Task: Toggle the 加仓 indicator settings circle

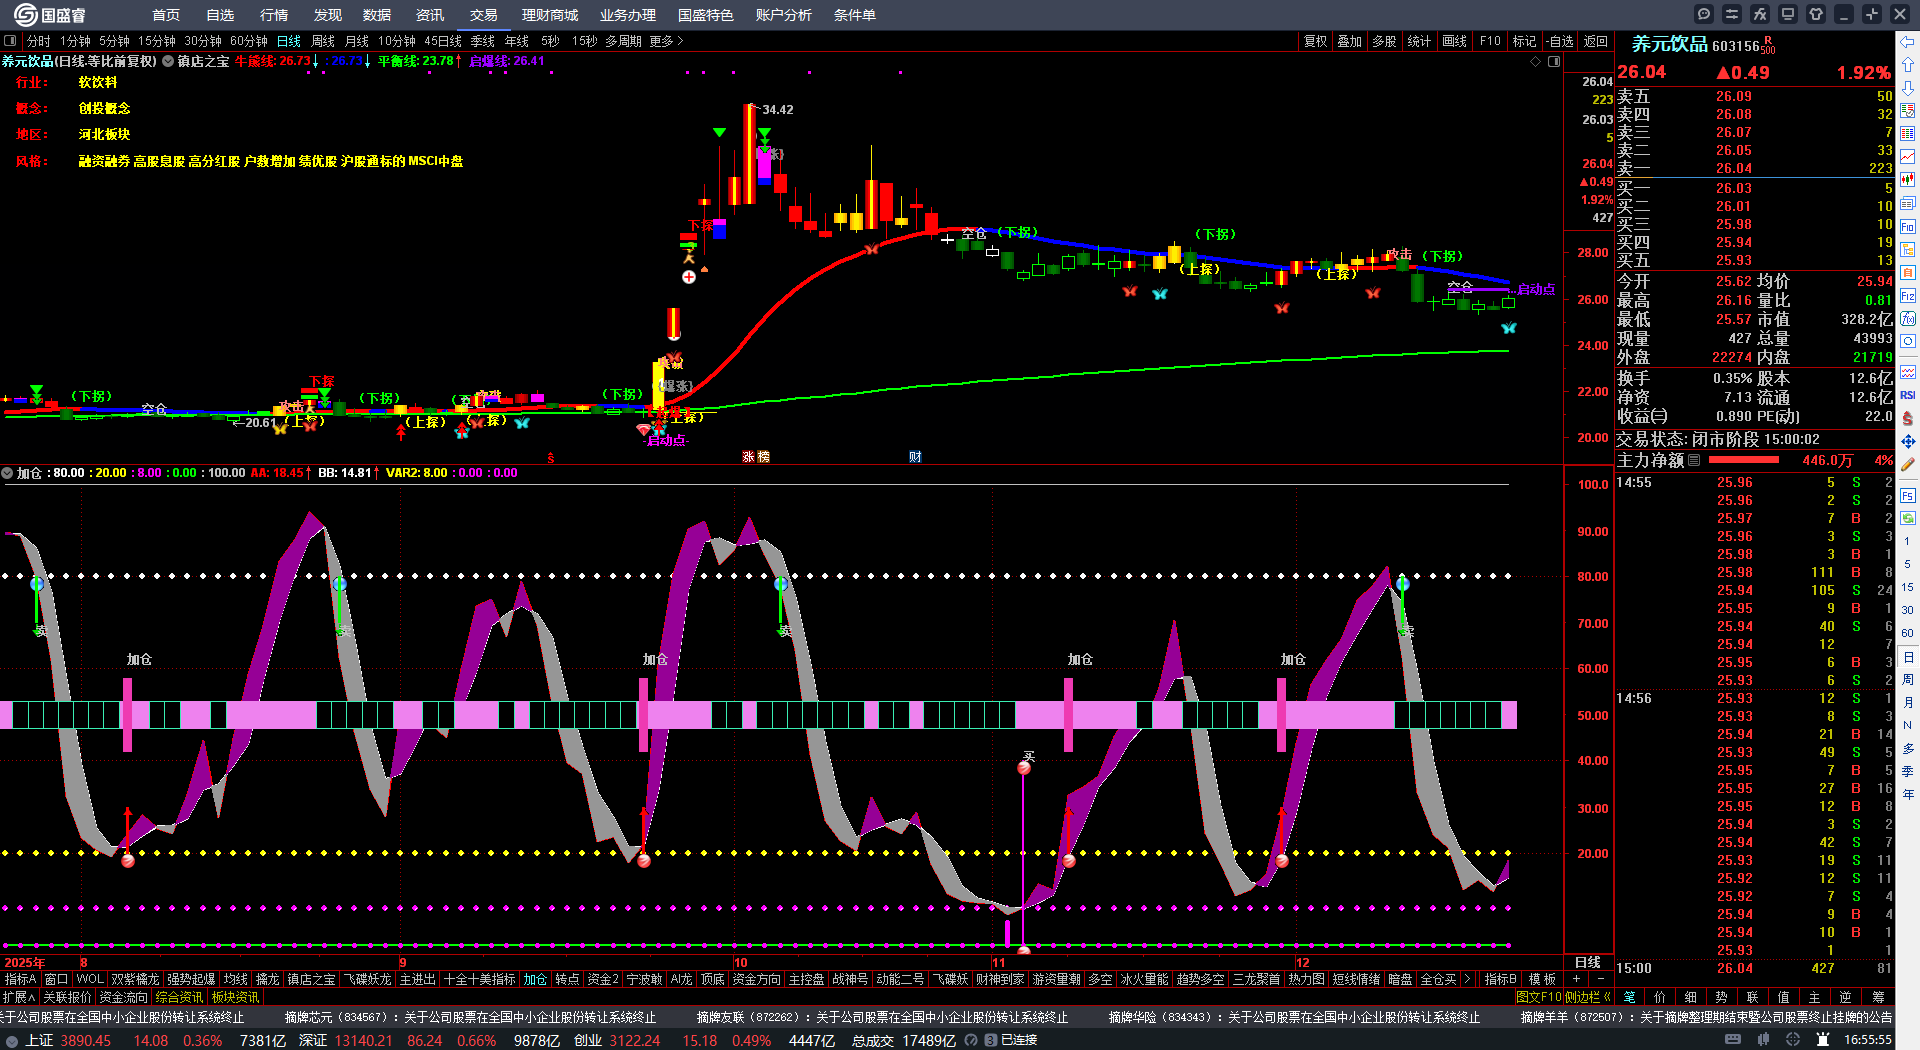Action: click(7, 473)
